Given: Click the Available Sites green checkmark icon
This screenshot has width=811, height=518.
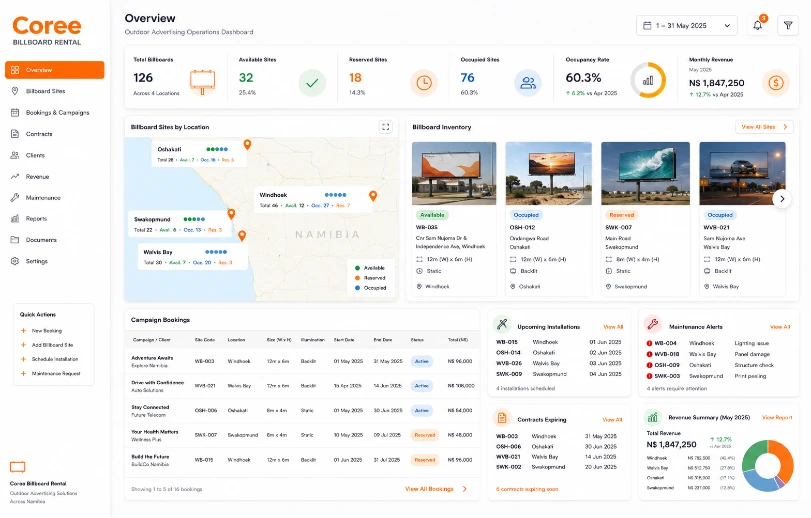Looking at the screenshot, I should 312,83.
